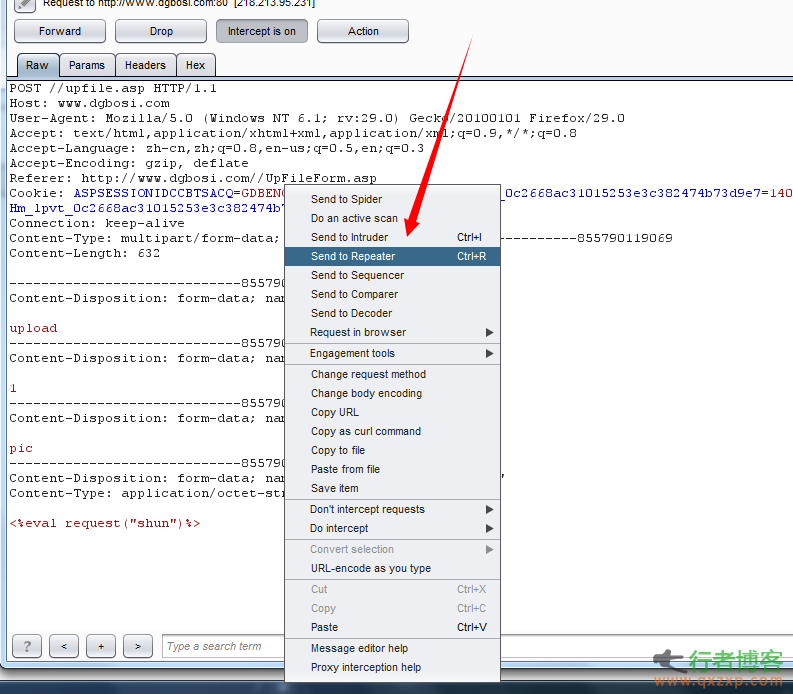Click Copy URL menu entry
This screenshot has height=694, width=793.
(392, 412)
